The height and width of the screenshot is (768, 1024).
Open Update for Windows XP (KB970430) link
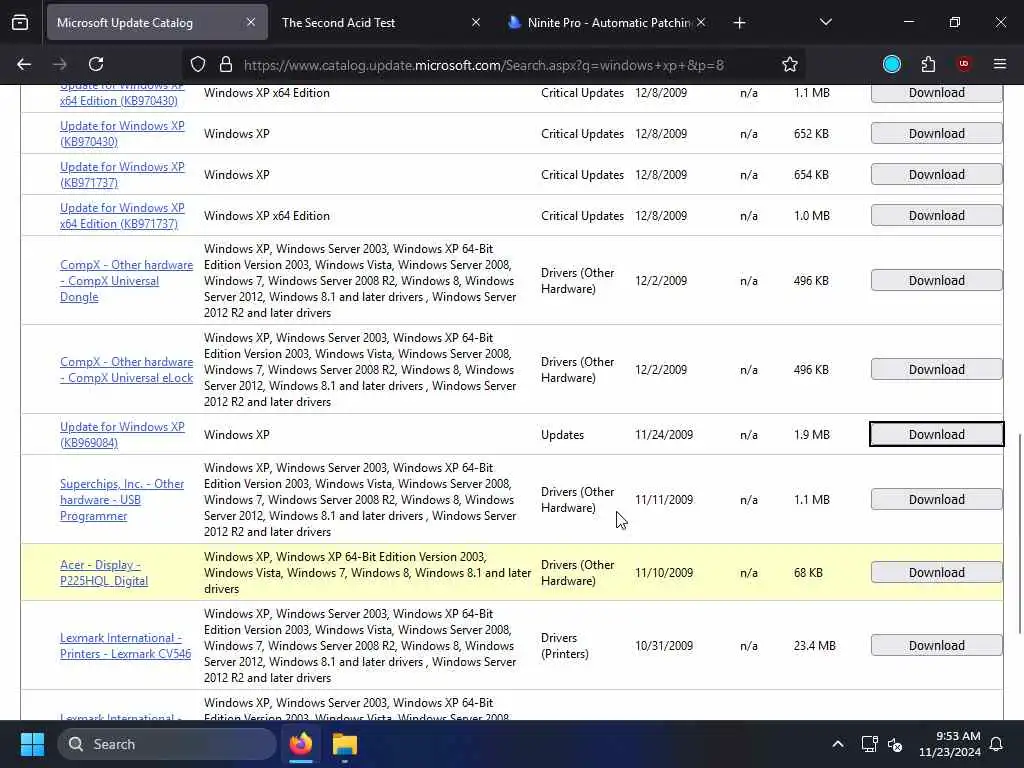(122, 133)
